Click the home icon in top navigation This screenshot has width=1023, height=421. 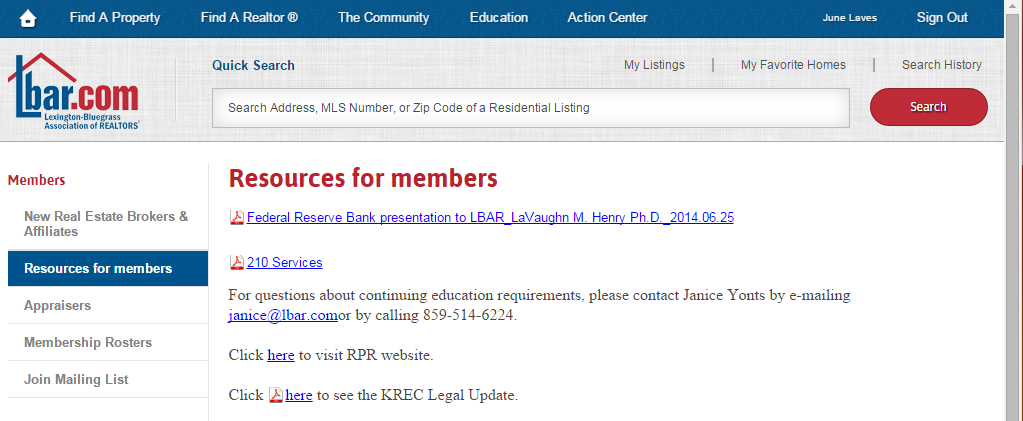coord(28,19)
